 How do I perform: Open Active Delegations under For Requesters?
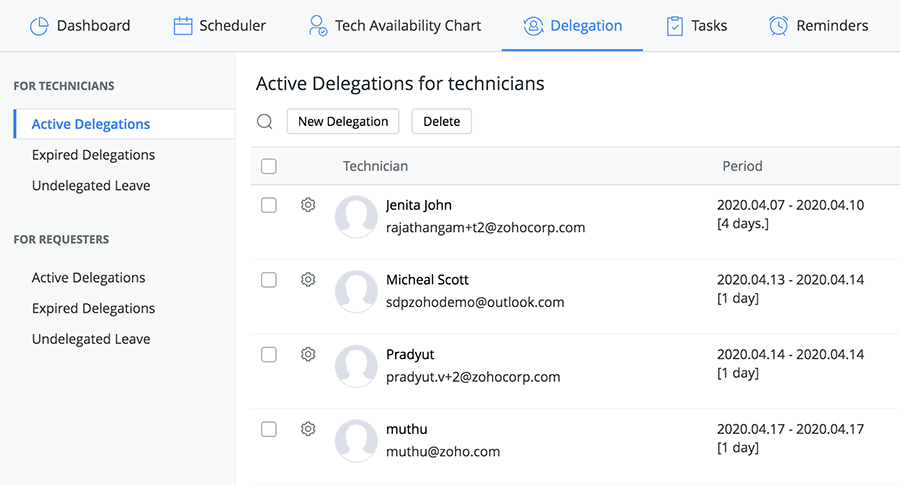click(88, 278)
